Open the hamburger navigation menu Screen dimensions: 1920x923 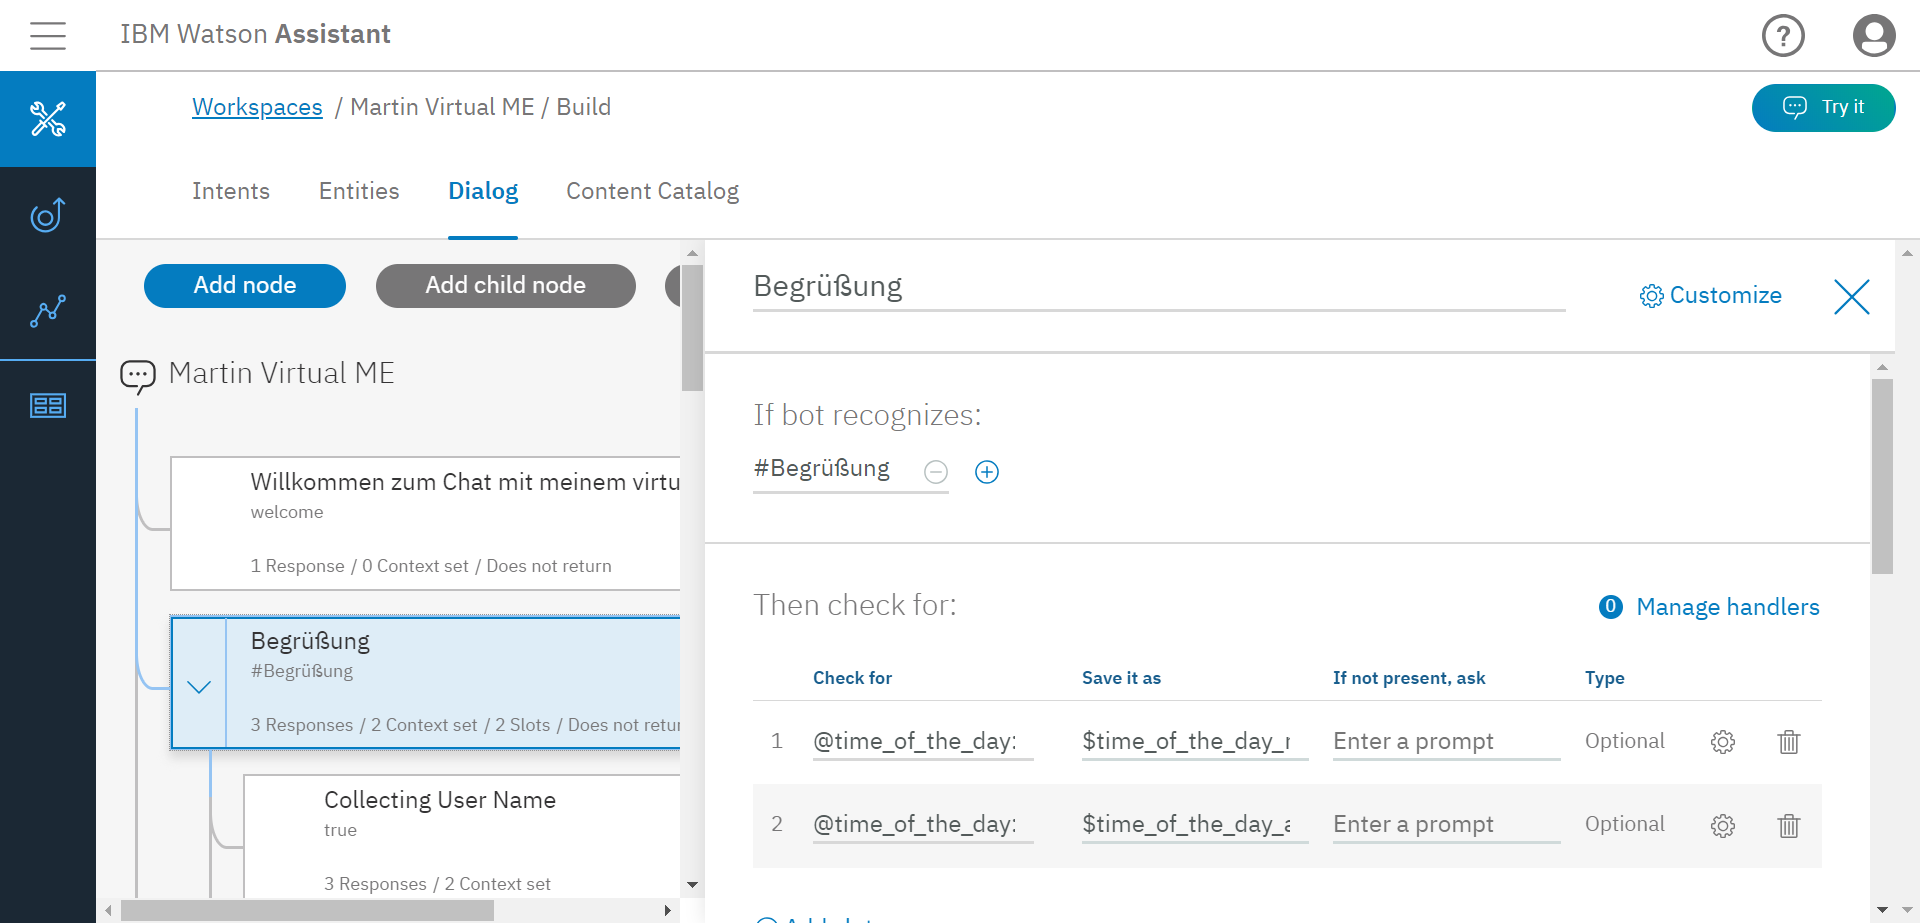tap(47, 35)
